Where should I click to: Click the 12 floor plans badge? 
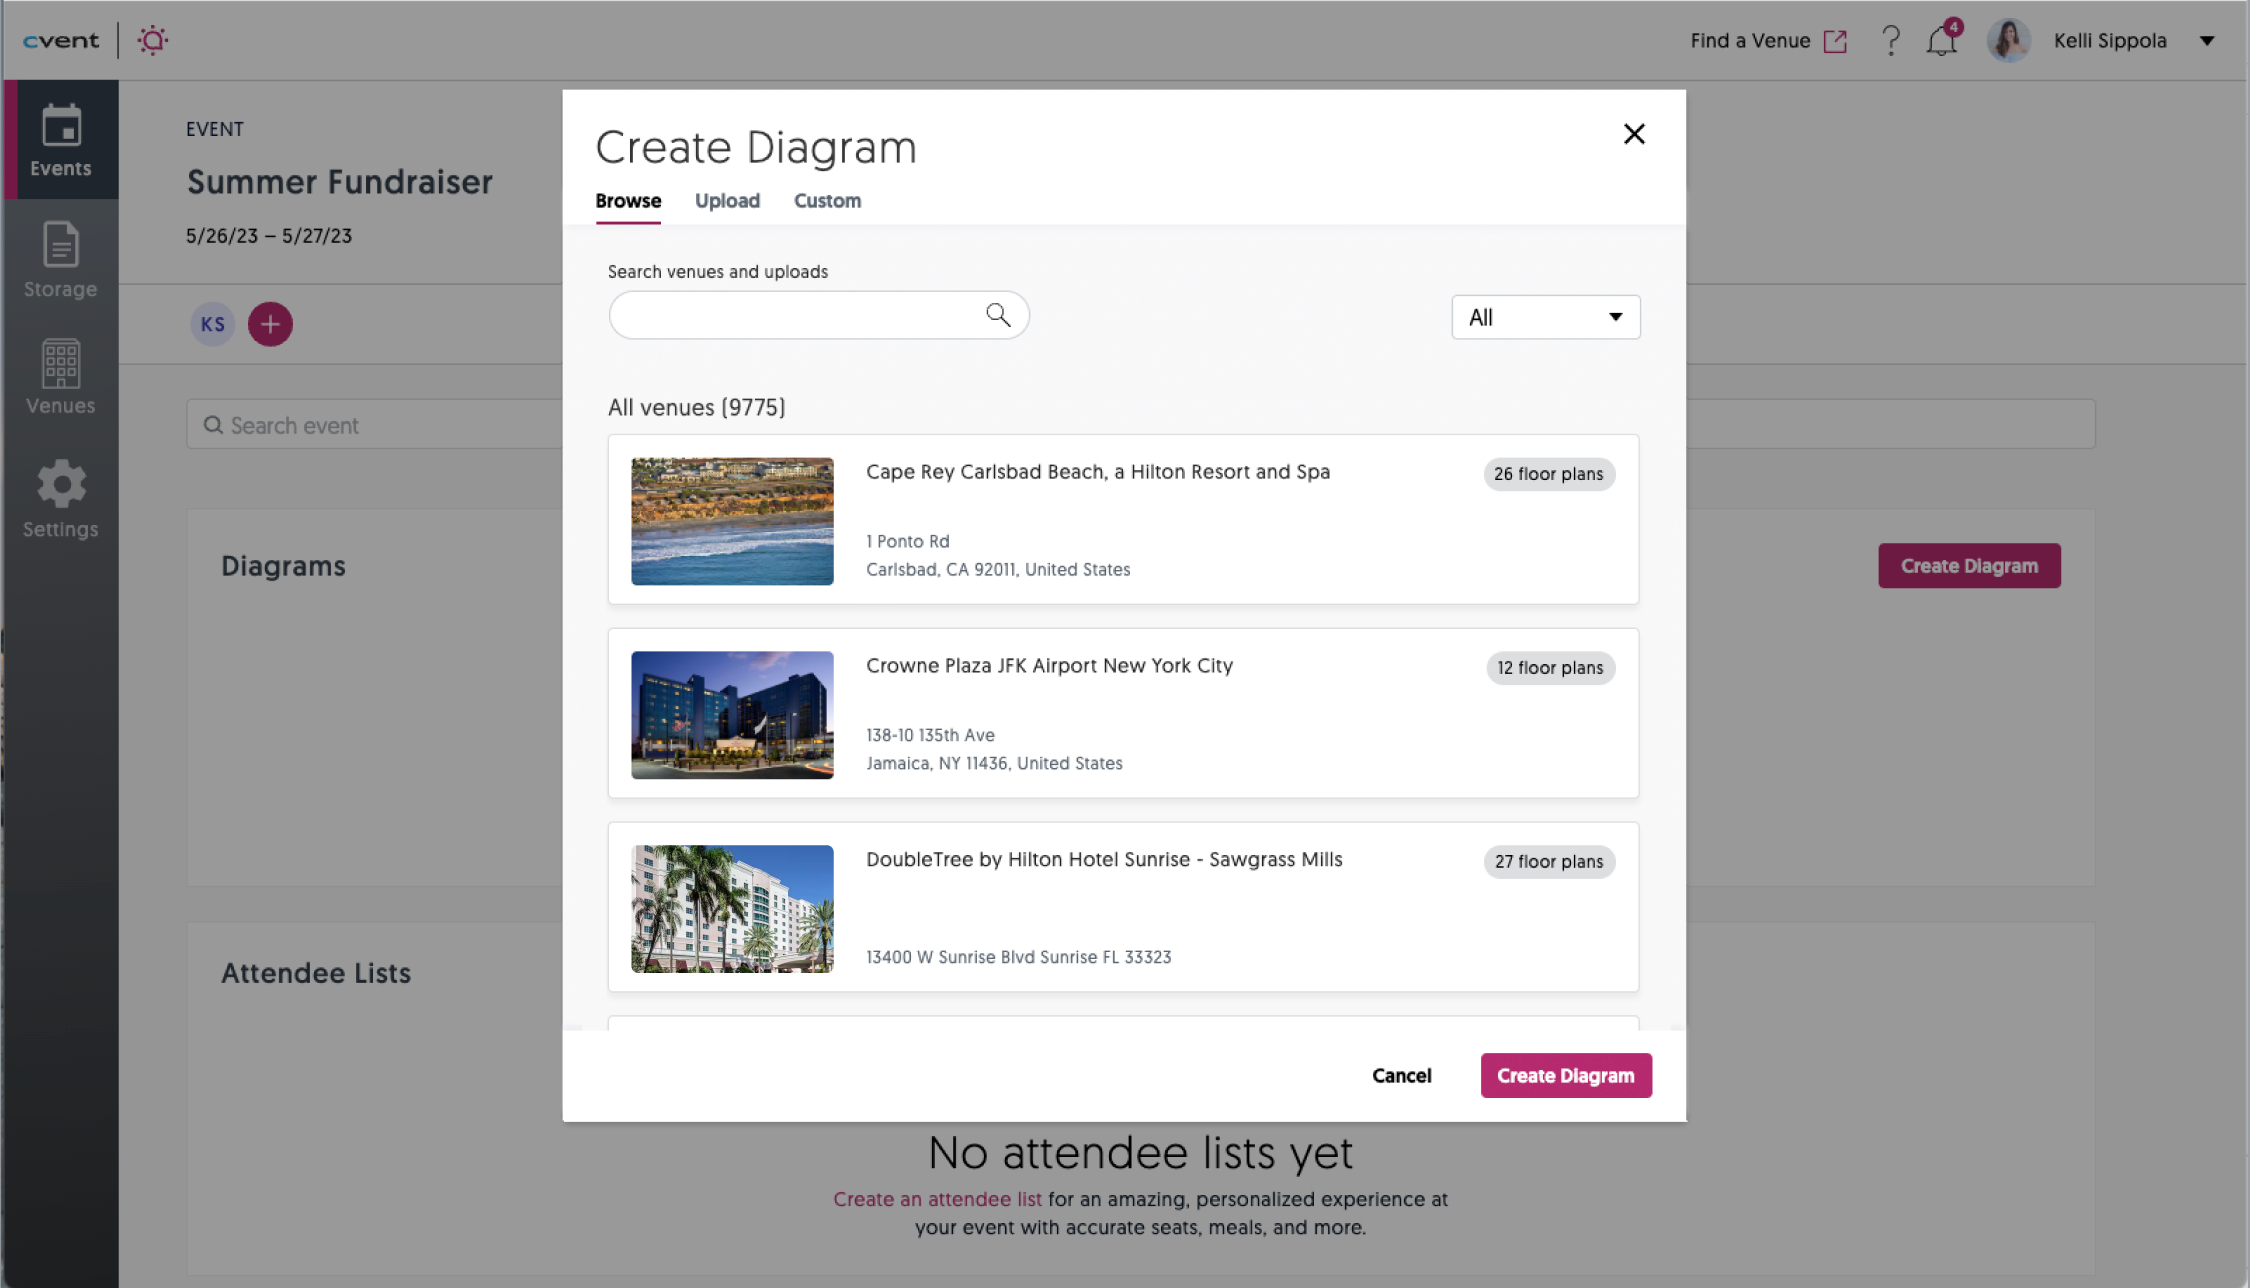1550,668
